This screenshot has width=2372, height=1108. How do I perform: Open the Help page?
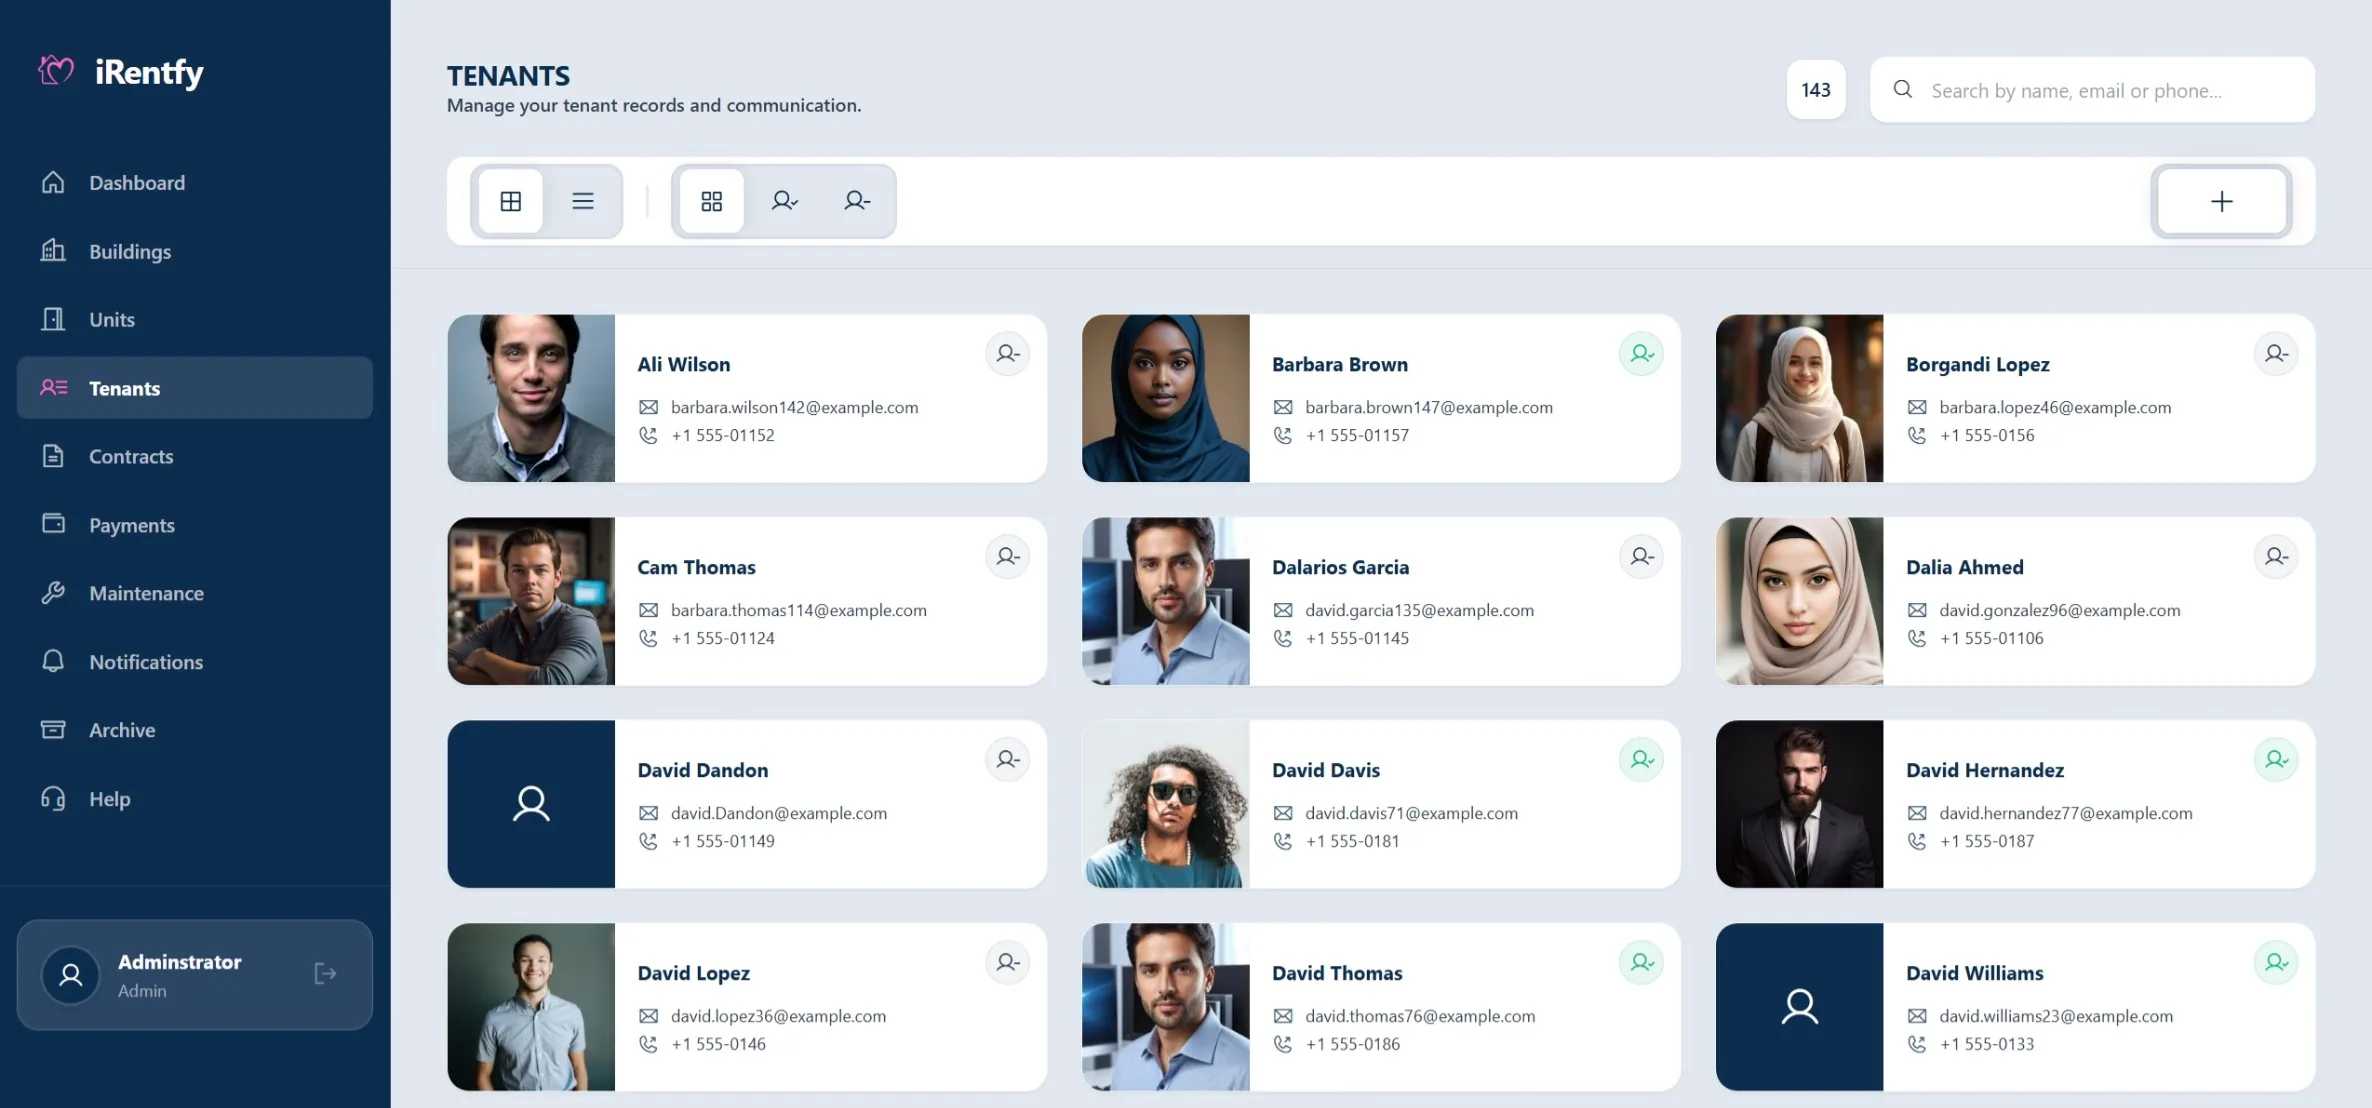195,799
